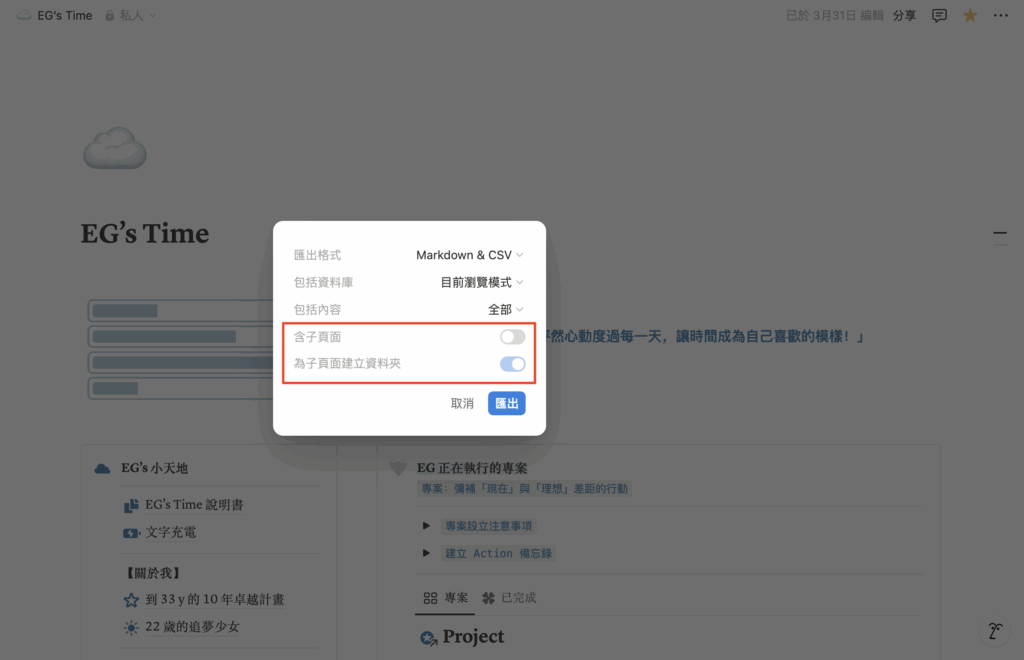Click the star icon beside 10 年卓越計畫
This screenshot has width=1024, height=660.
click(x=131, y=600)
